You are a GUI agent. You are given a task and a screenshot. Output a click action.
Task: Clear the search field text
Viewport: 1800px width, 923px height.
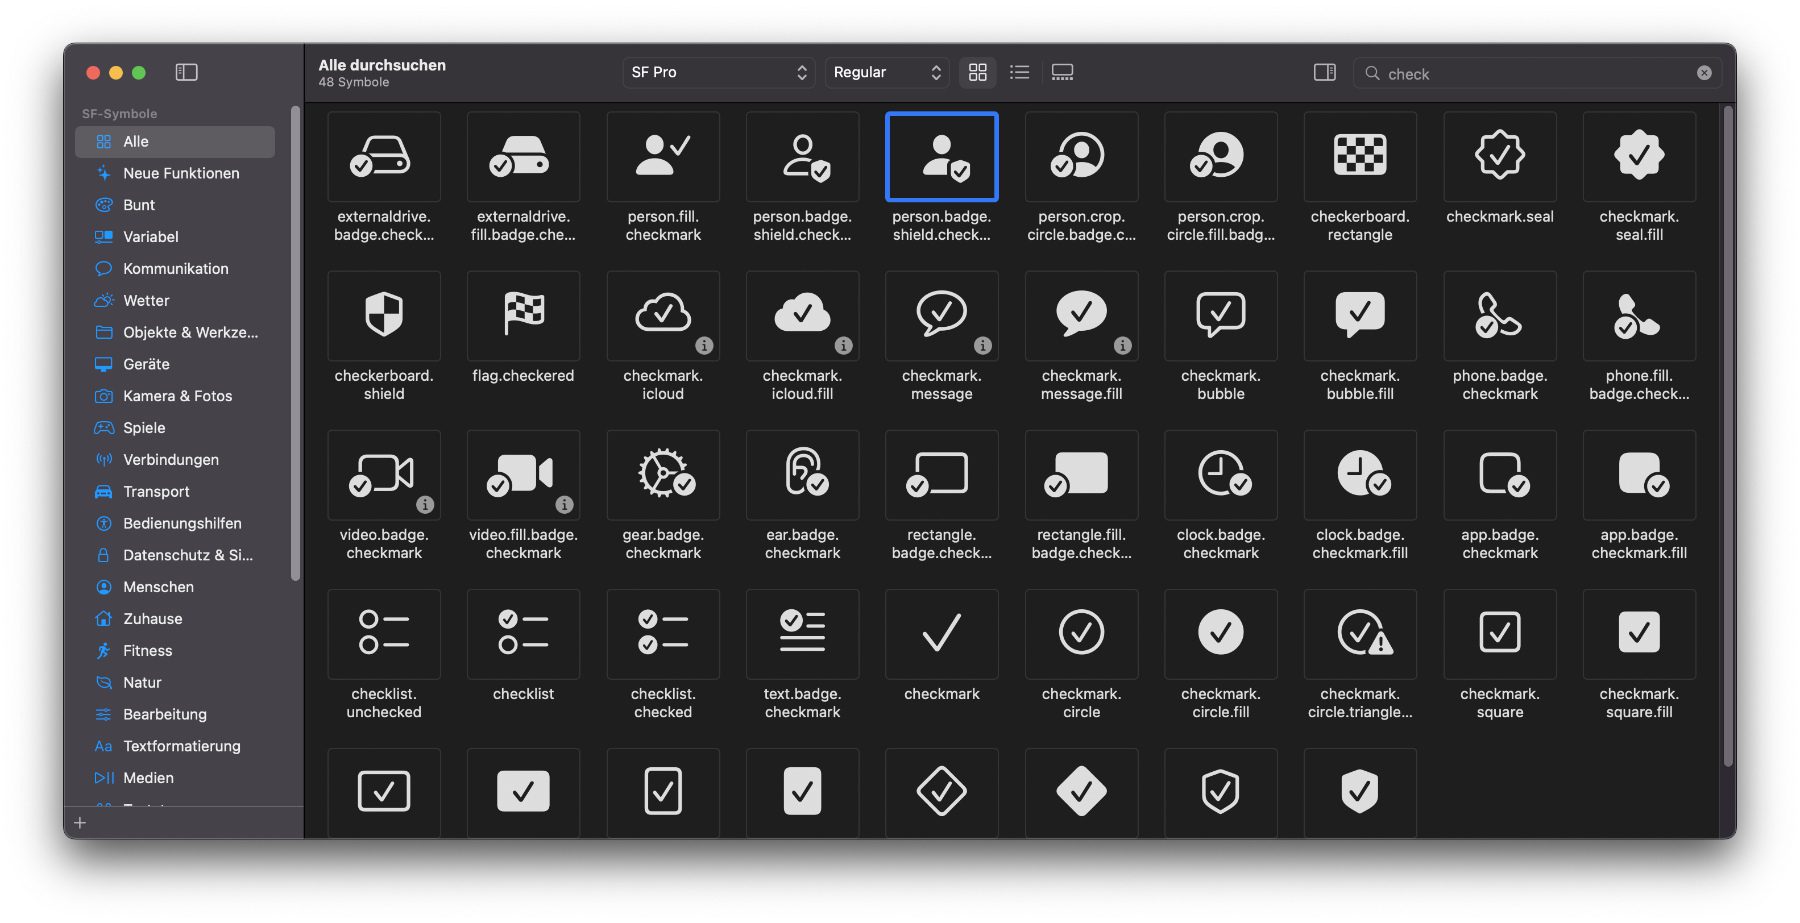1704,73
